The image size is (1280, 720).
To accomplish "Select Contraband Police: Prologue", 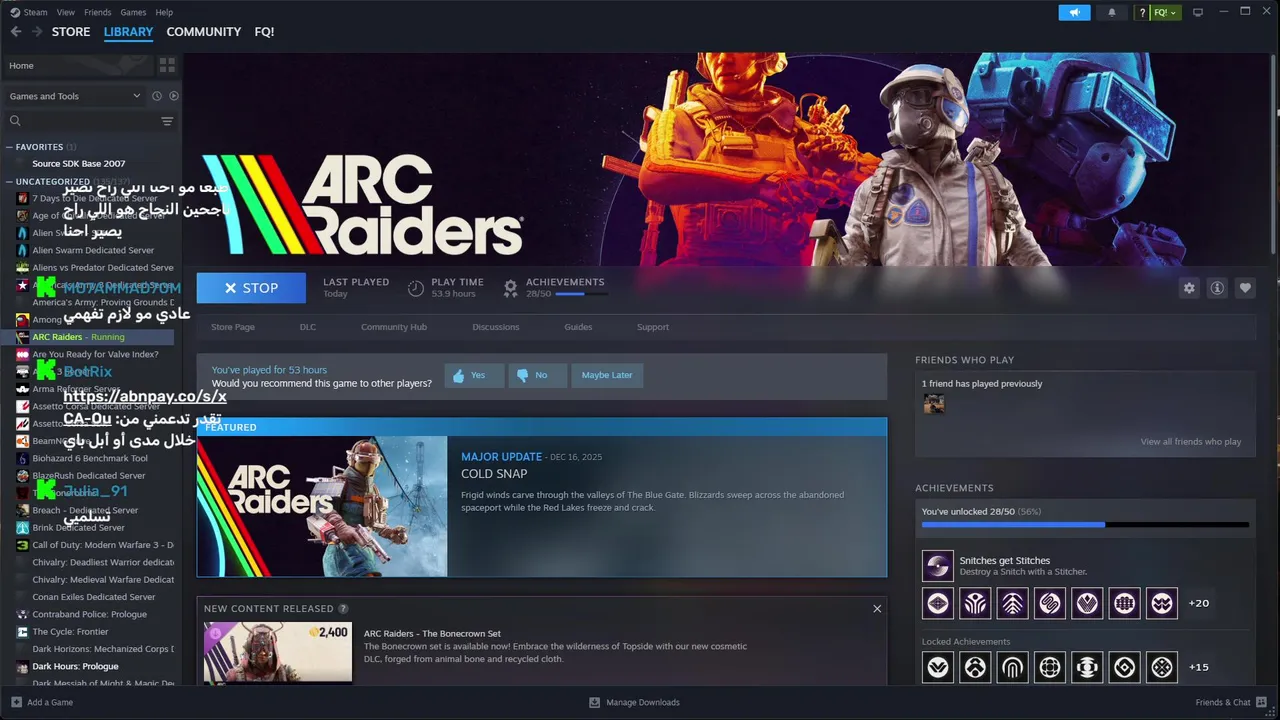I will (x=90, y=614).
